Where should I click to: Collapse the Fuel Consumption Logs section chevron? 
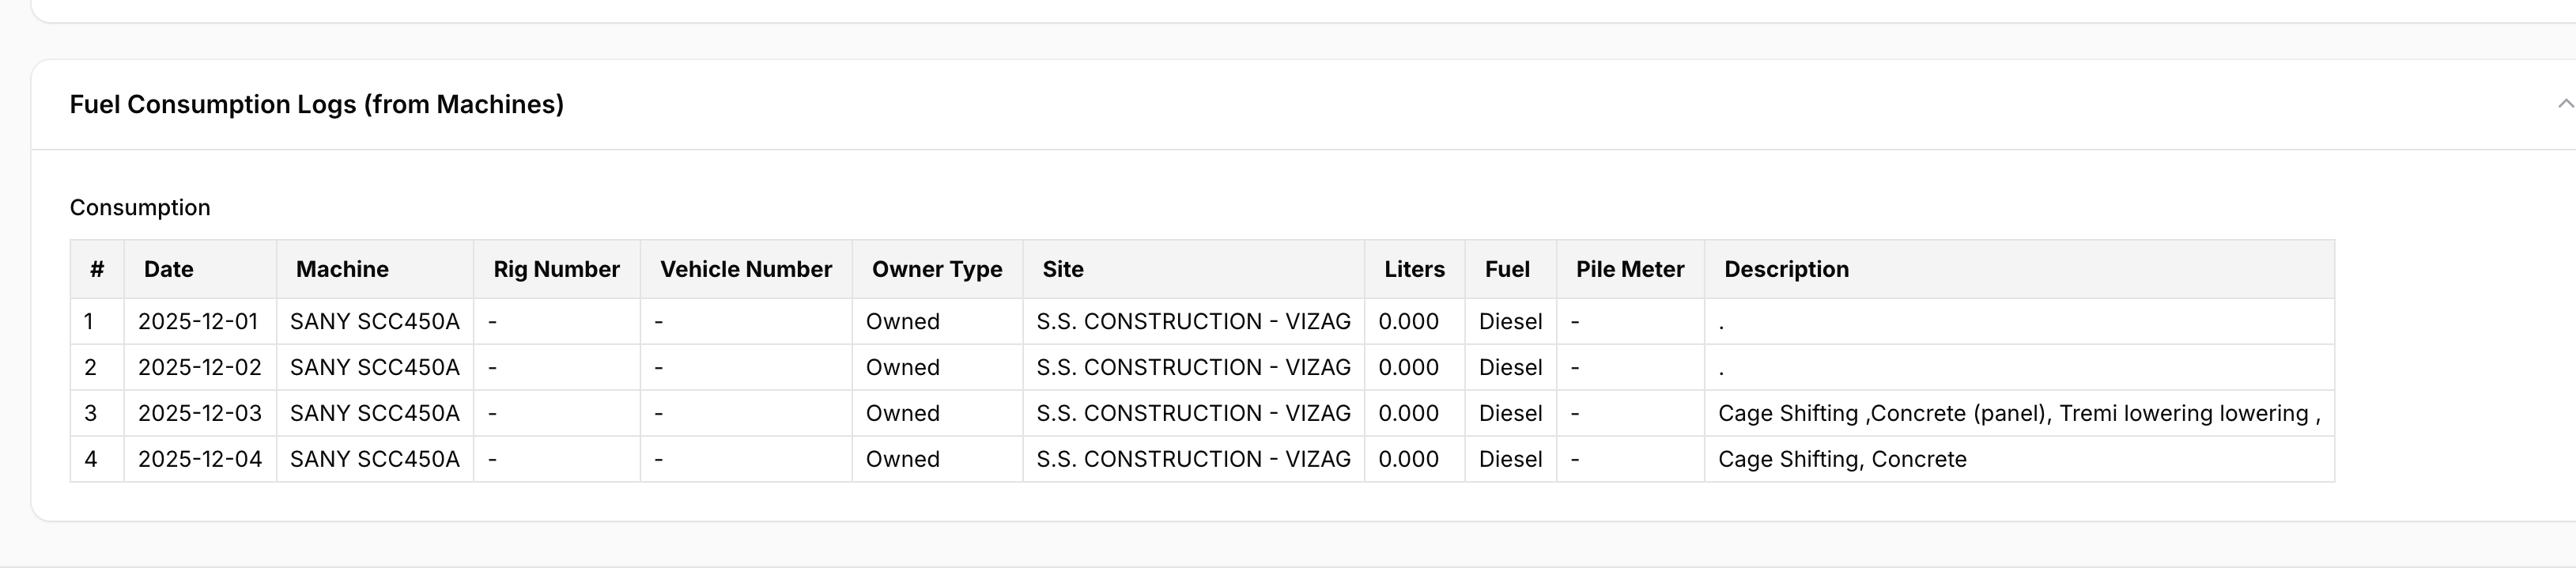click(x=2564, y=104)
